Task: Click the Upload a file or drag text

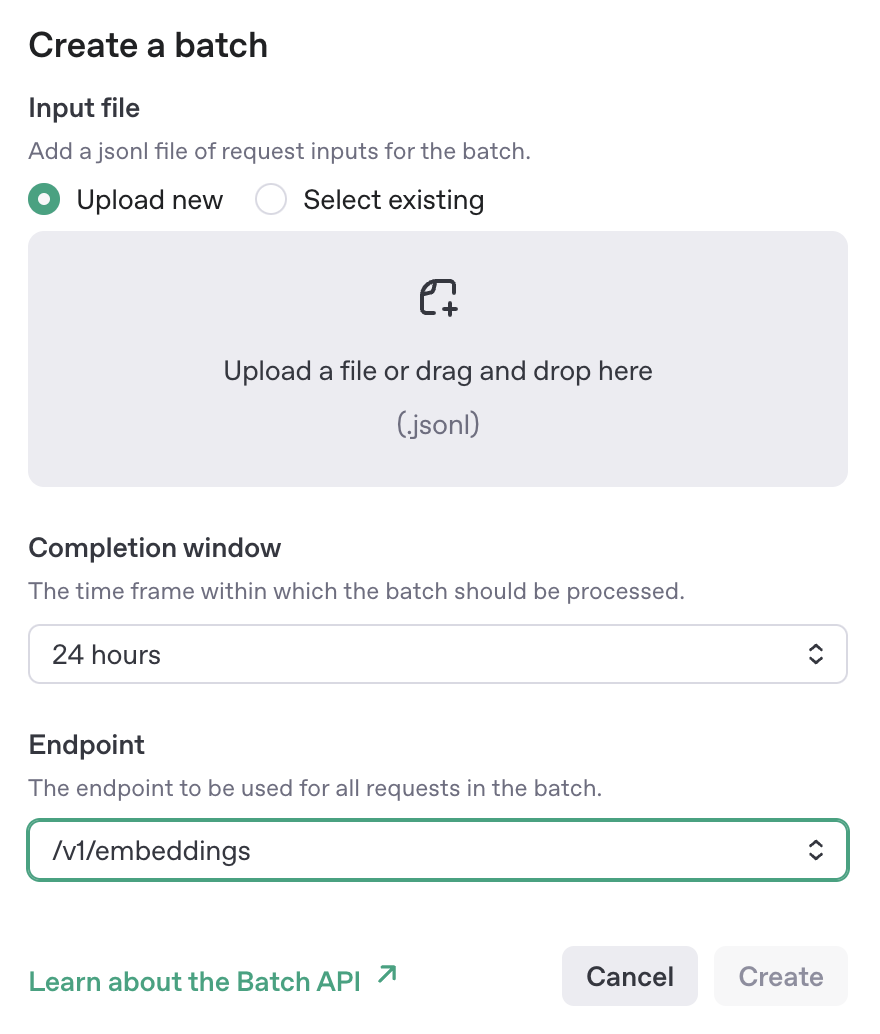Action: click(438, 372)
